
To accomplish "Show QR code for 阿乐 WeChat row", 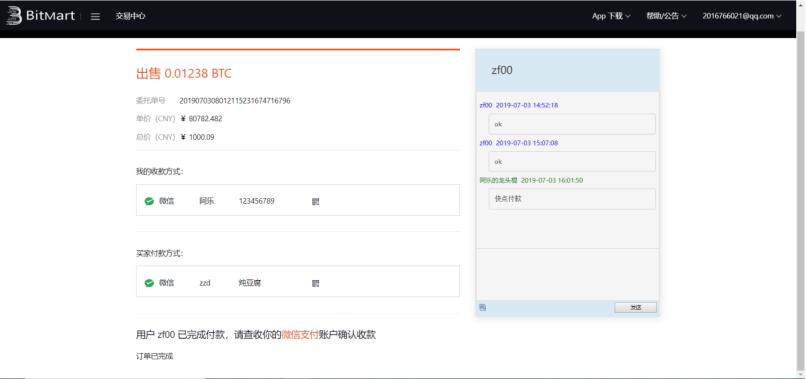I will click(x=316, y=202).
